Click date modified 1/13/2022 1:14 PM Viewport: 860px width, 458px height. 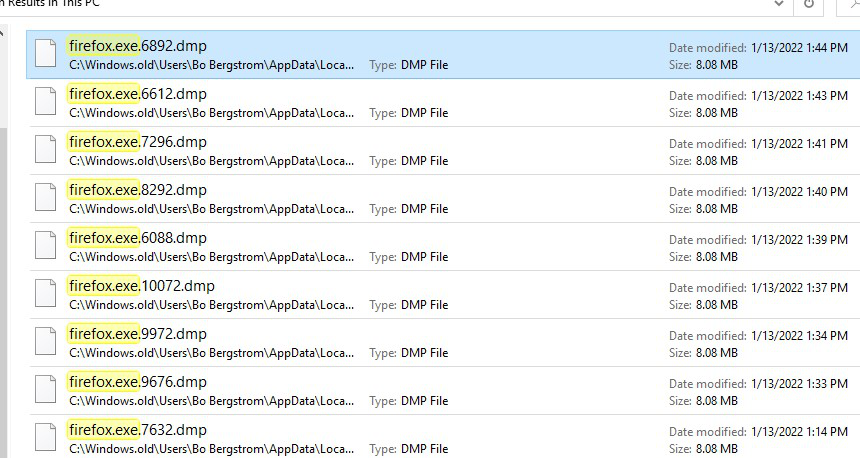[x=799, y=432]
